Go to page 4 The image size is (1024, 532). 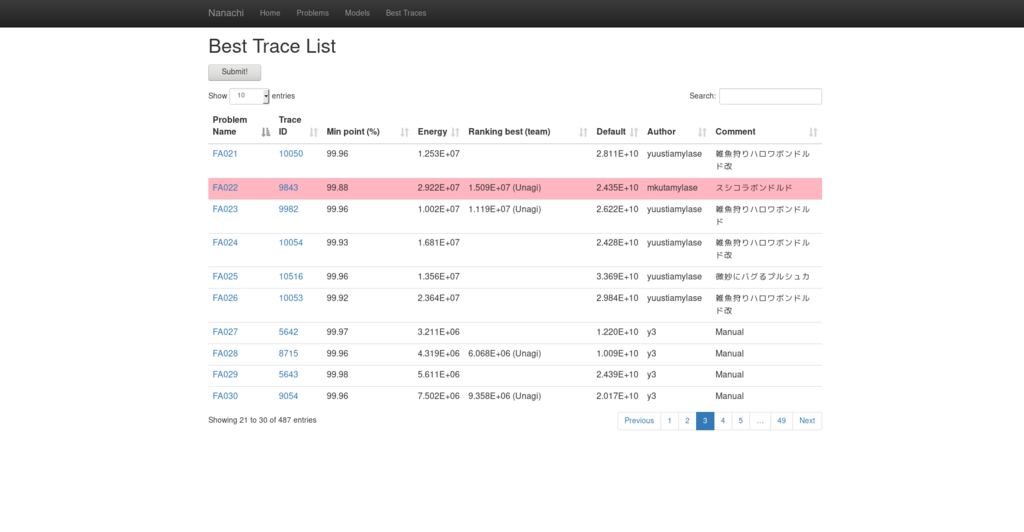point(723,421)
